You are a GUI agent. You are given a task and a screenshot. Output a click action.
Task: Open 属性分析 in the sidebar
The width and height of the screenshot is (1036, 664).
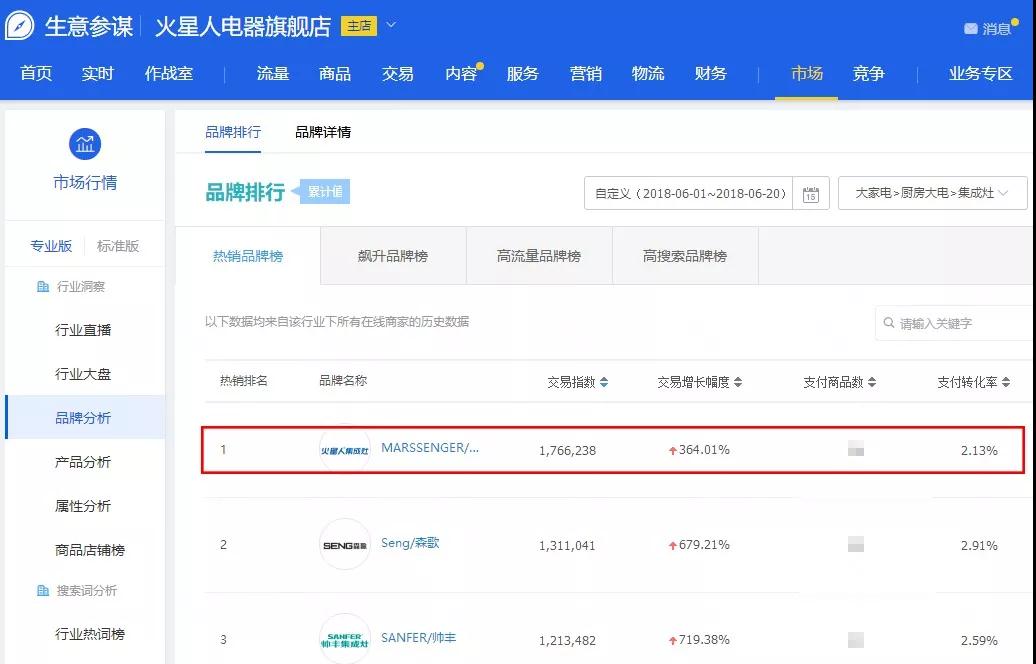(83, 506)
